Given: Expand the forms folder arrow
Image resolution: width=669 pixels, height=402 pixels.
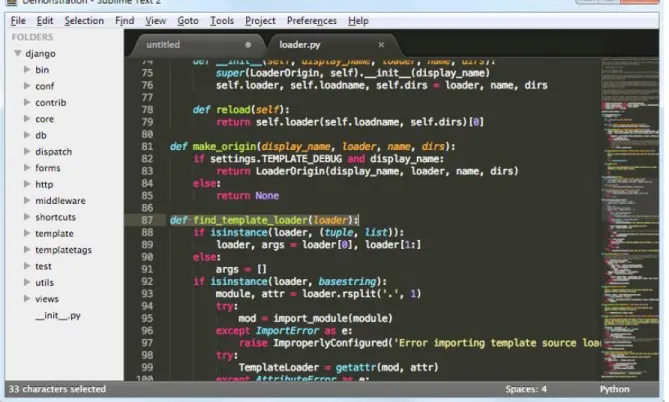Looking at the screenshot, I should pyautogui.click(x=27, y=167).
